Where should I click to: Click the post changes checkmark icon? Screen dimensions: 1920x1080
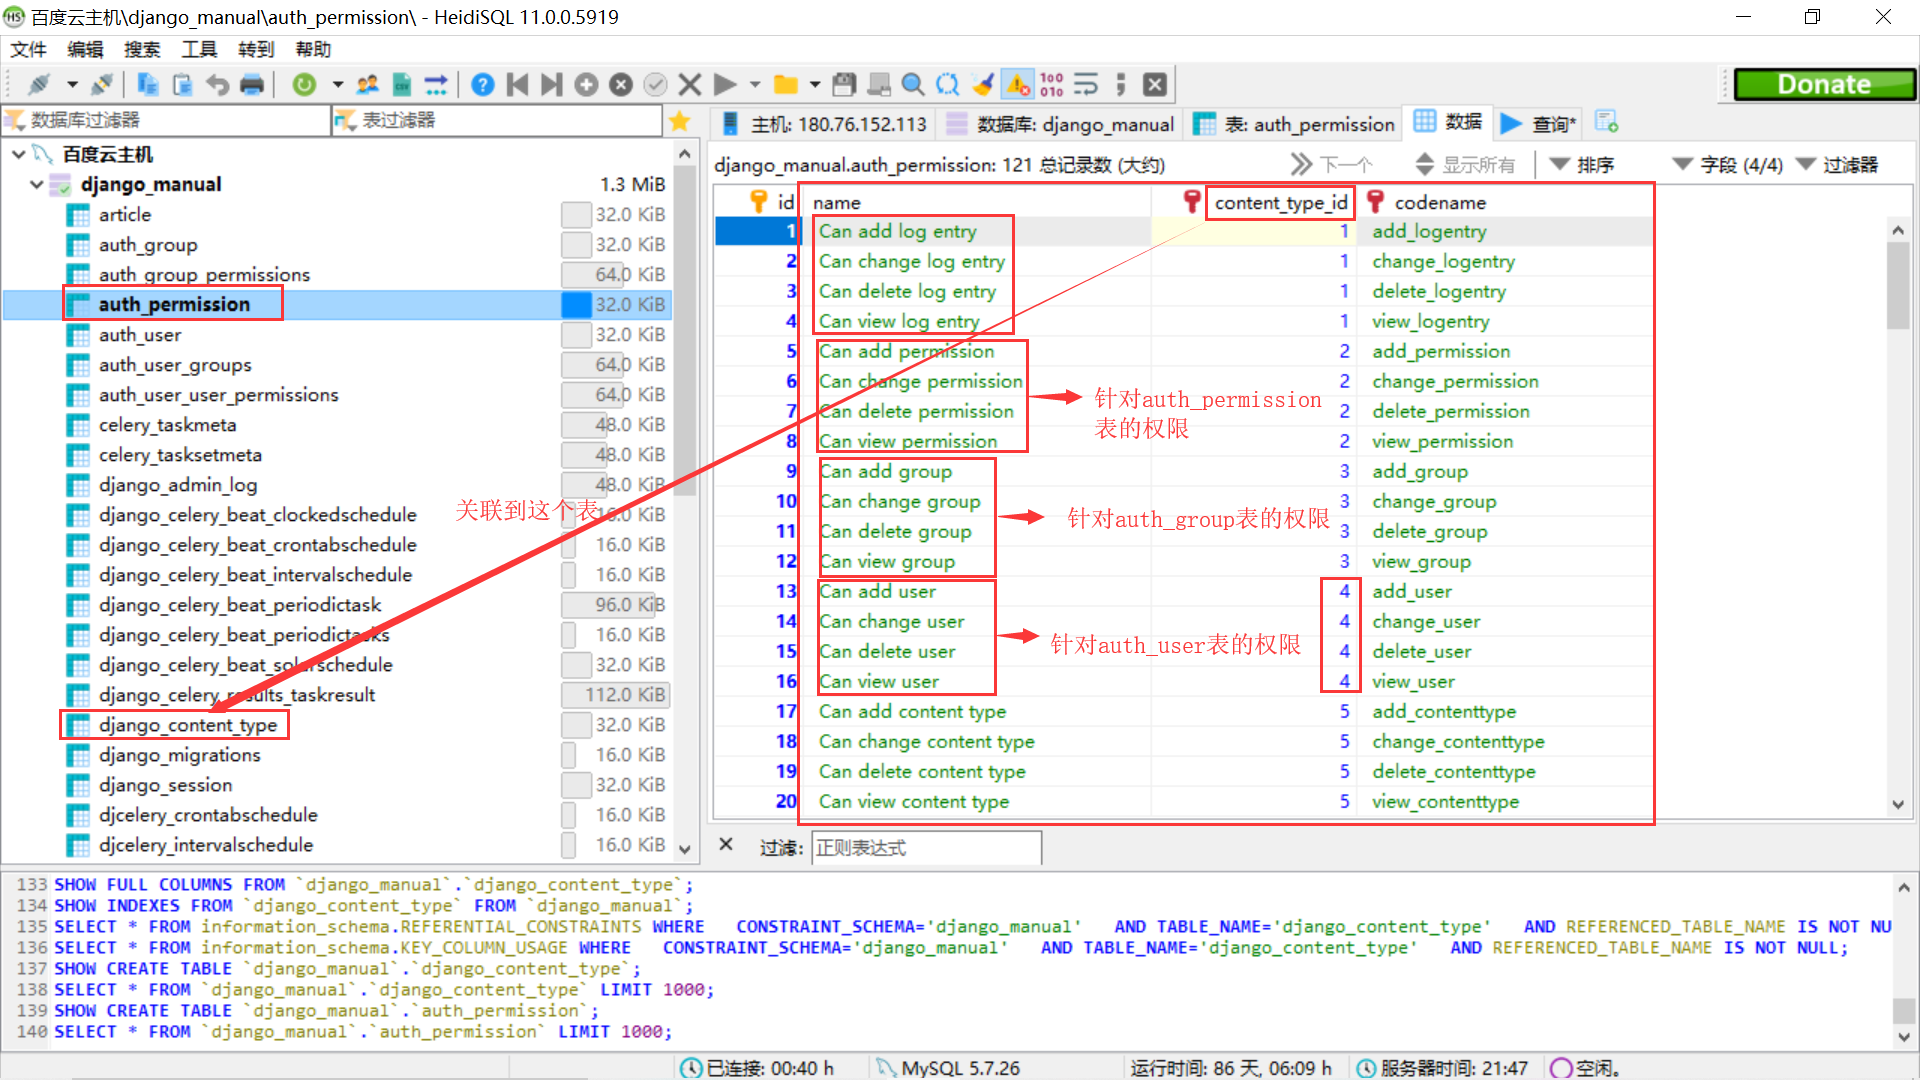click(x=655, y=85)
